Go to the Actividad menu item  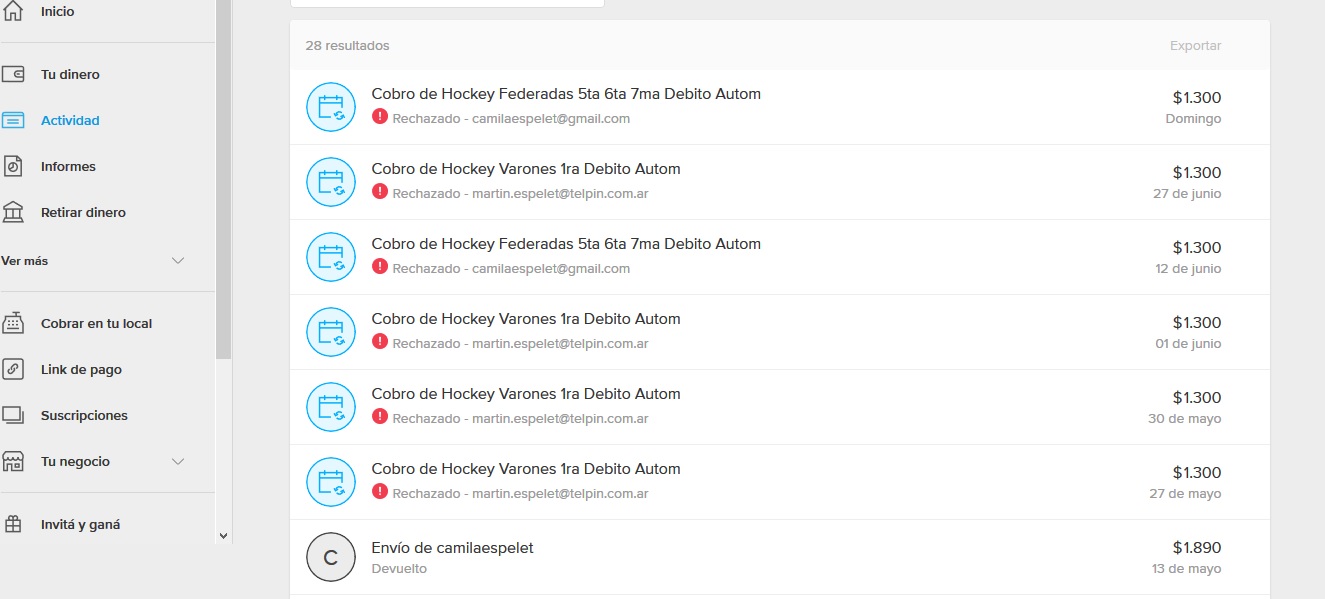[70, 121]
